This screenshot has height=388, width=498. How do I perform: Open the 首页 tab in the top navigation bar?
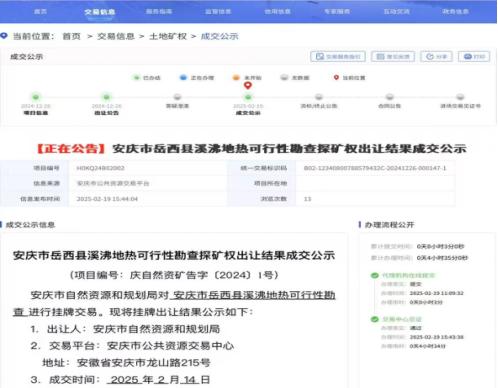coord(40,12)
